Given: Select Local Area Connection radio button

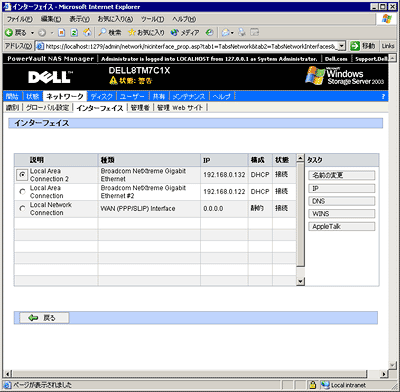Looking at the screenshot, I should coord(22,192).
